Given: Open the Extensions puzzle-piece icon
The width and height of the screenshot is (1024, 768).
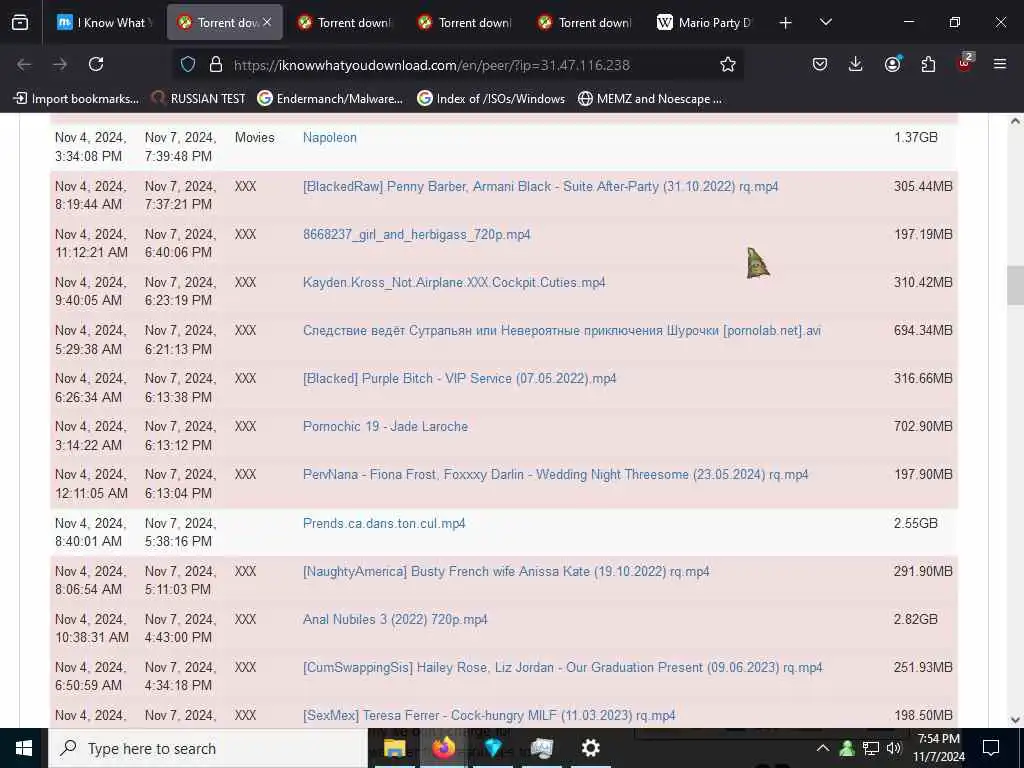Looking at the screenshot, I should tap(928, 64).
